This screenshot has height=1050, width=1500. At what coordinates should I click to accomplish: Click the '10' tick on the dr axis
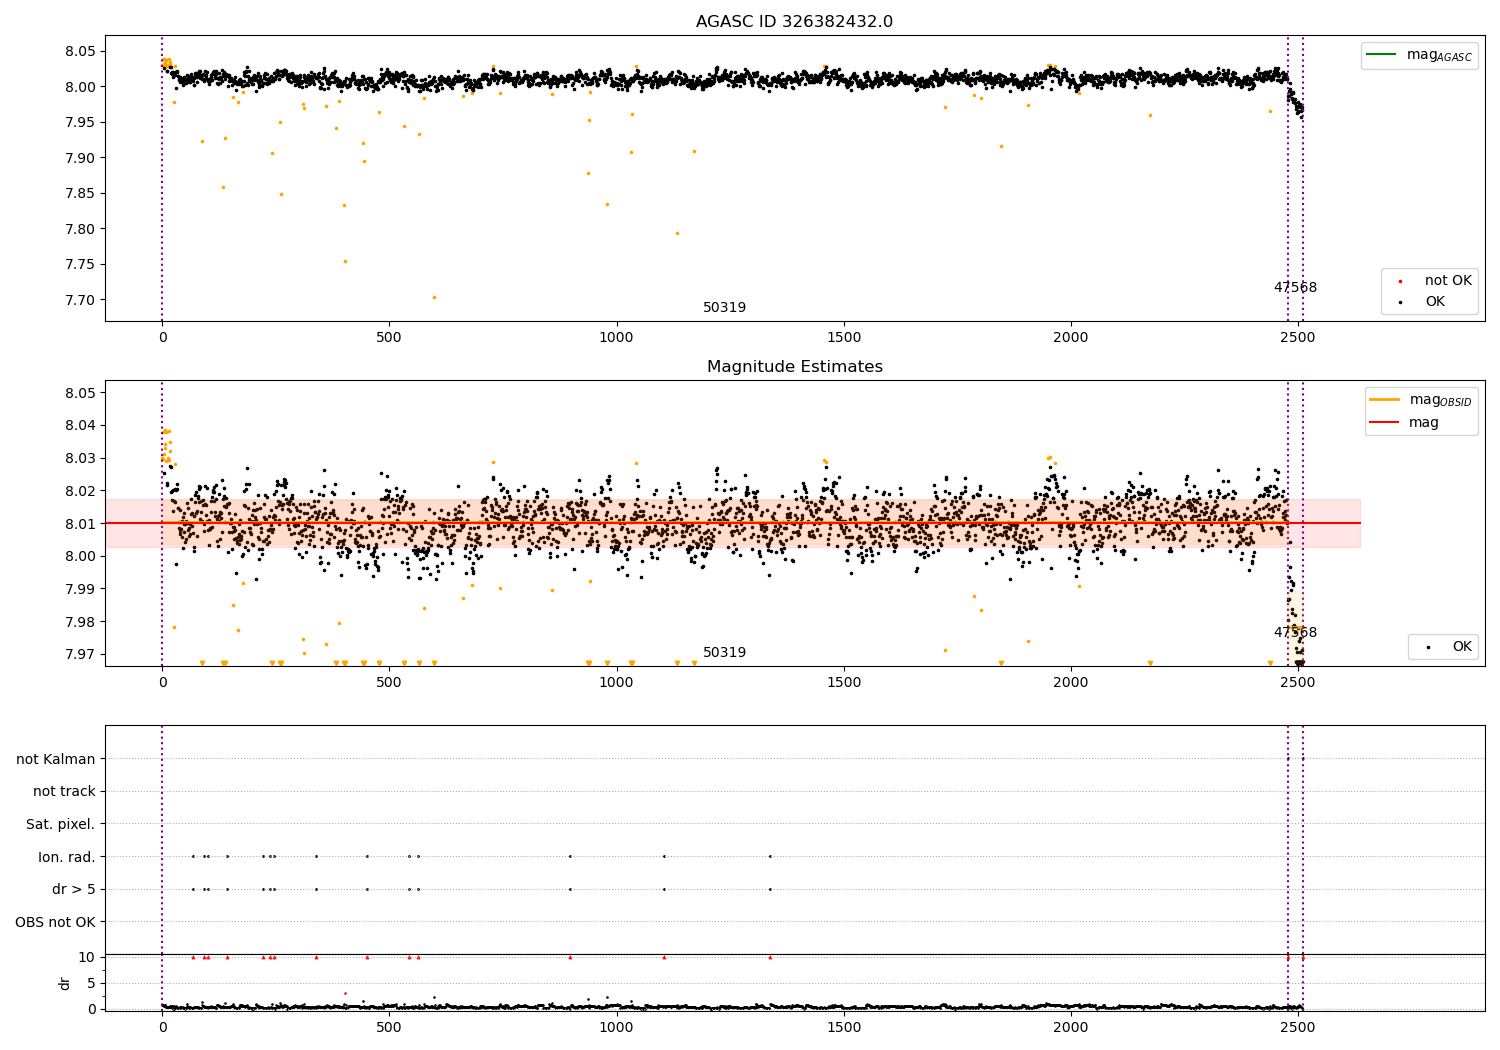(88, 957)
